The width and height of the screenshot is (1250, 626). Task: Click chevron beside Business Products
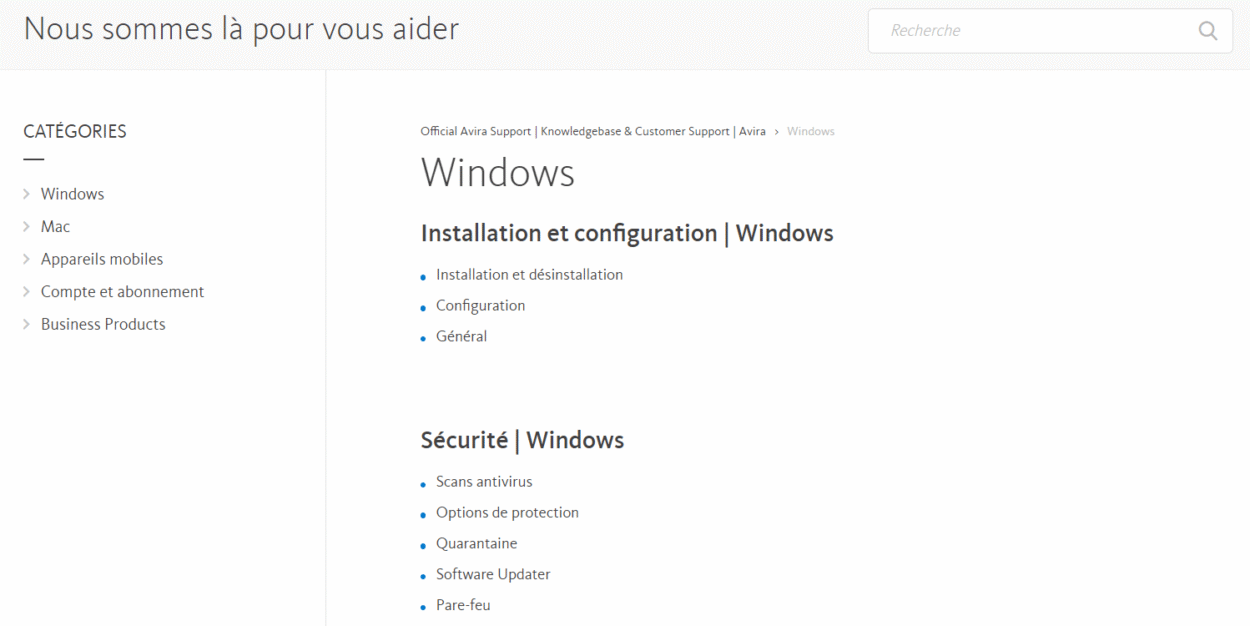click(27, 324)
